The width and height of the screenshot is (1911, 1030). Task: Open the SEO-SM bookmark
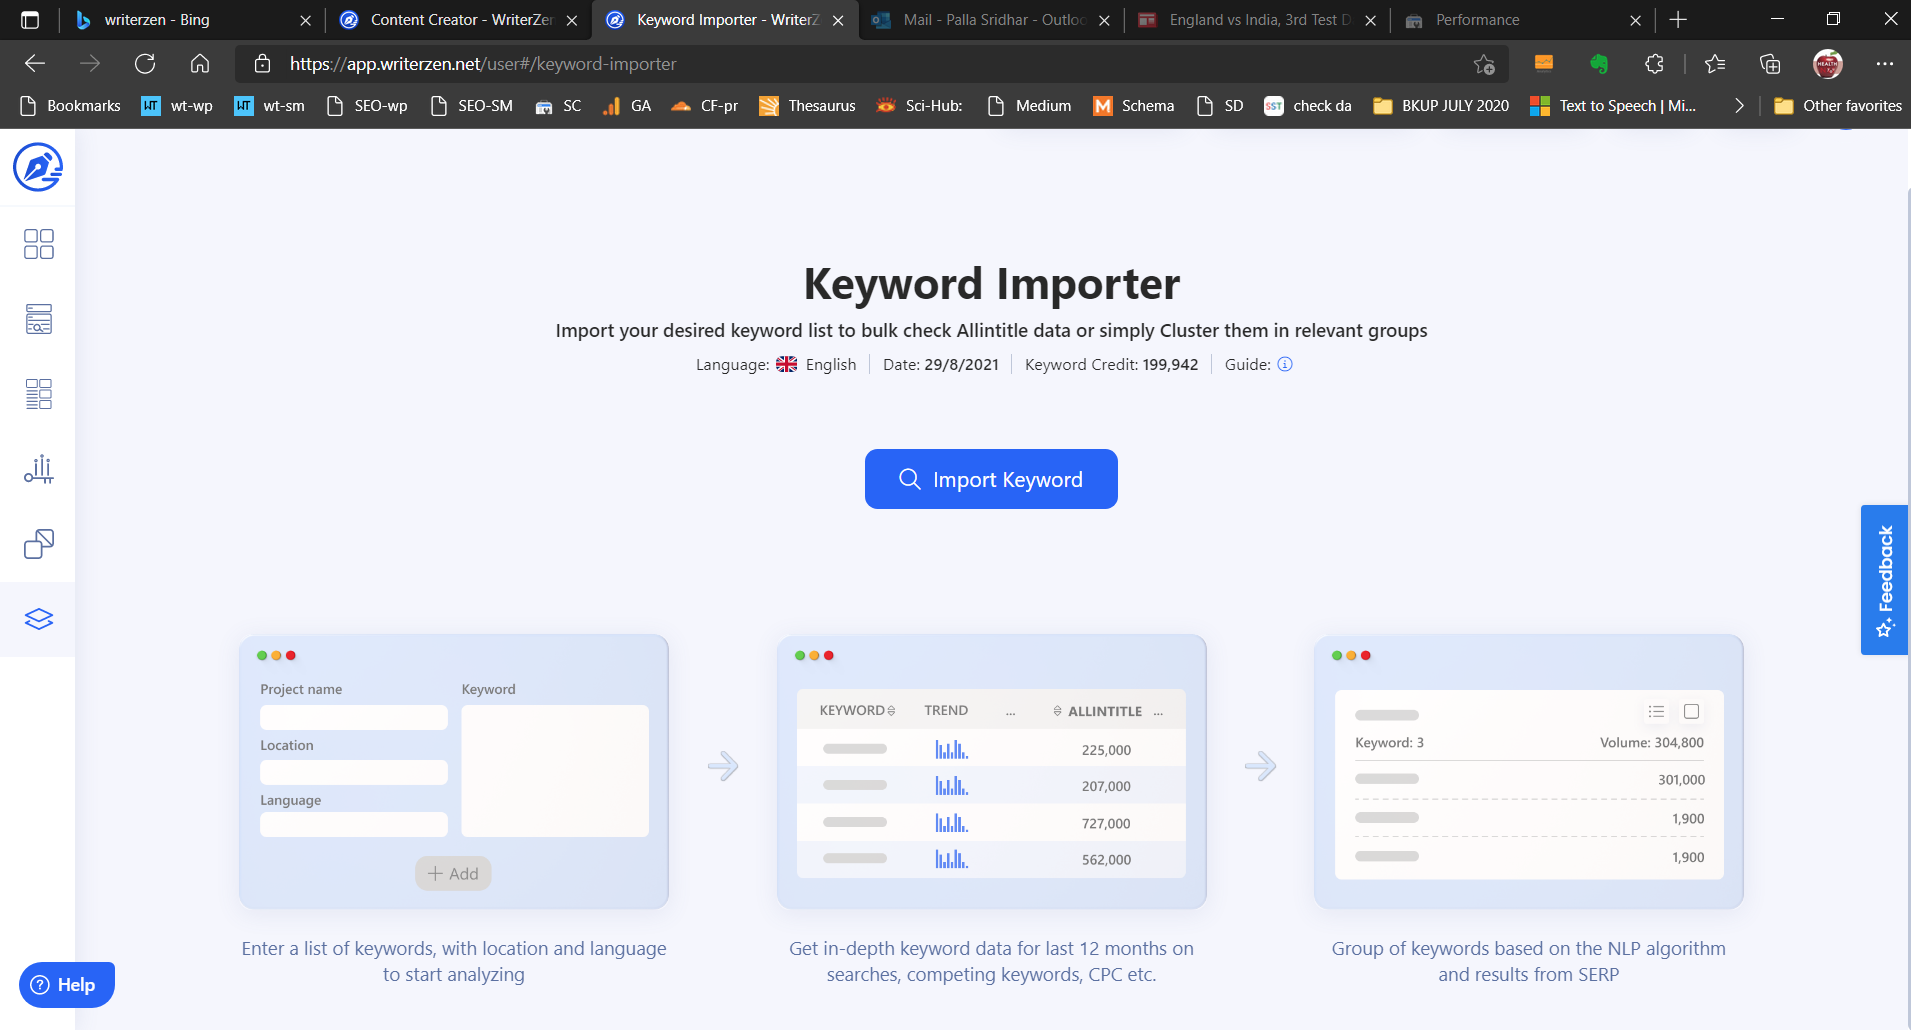pos(471,106)
